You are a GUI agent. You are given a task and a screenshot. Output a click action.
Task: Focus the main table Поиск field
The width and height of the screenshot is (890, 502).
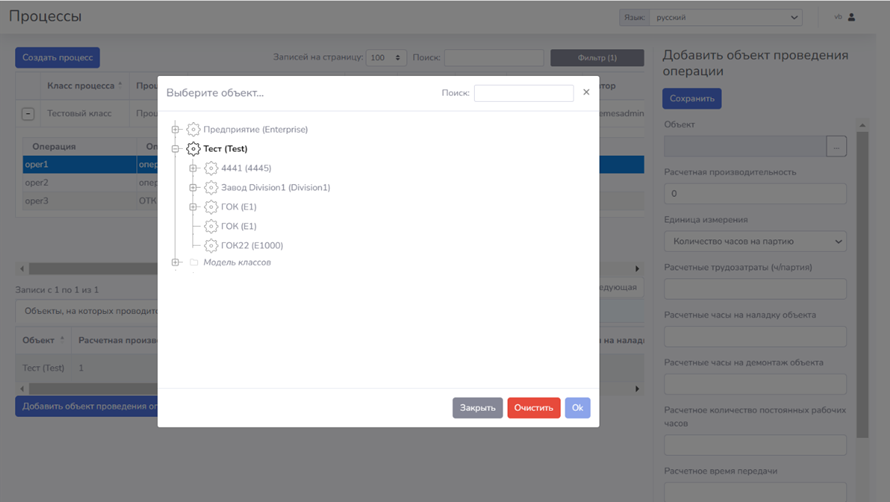tap(494, 57)
